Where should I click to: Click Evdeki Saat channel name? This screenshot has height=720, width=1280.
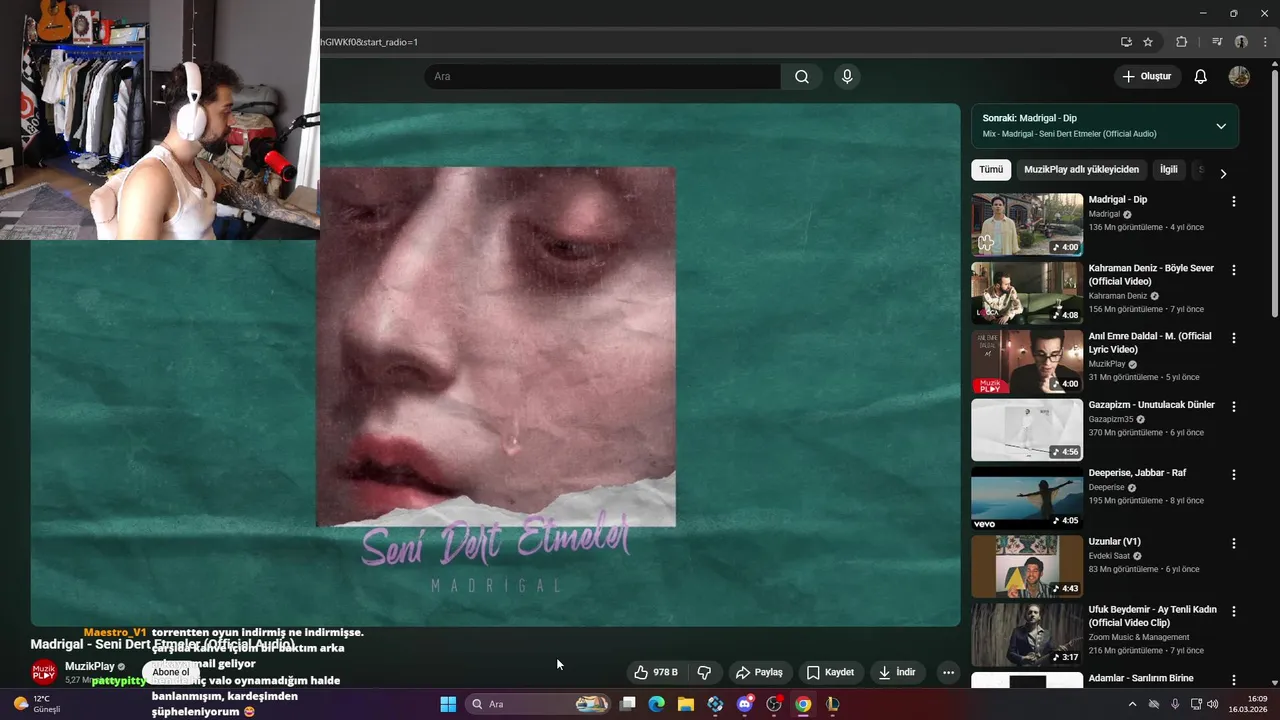tap(1109, 556)
